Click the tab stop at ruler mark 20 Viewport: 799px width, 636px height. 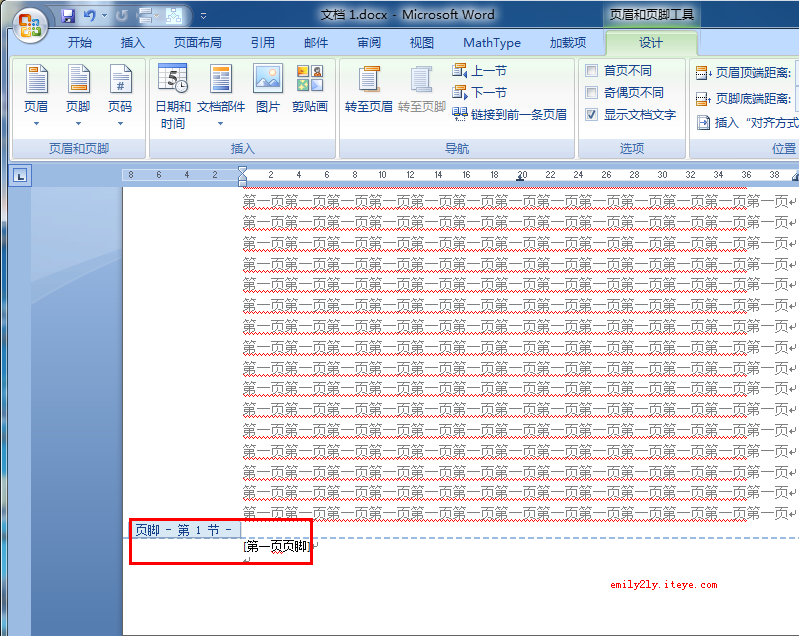click(x=520, y=179)
